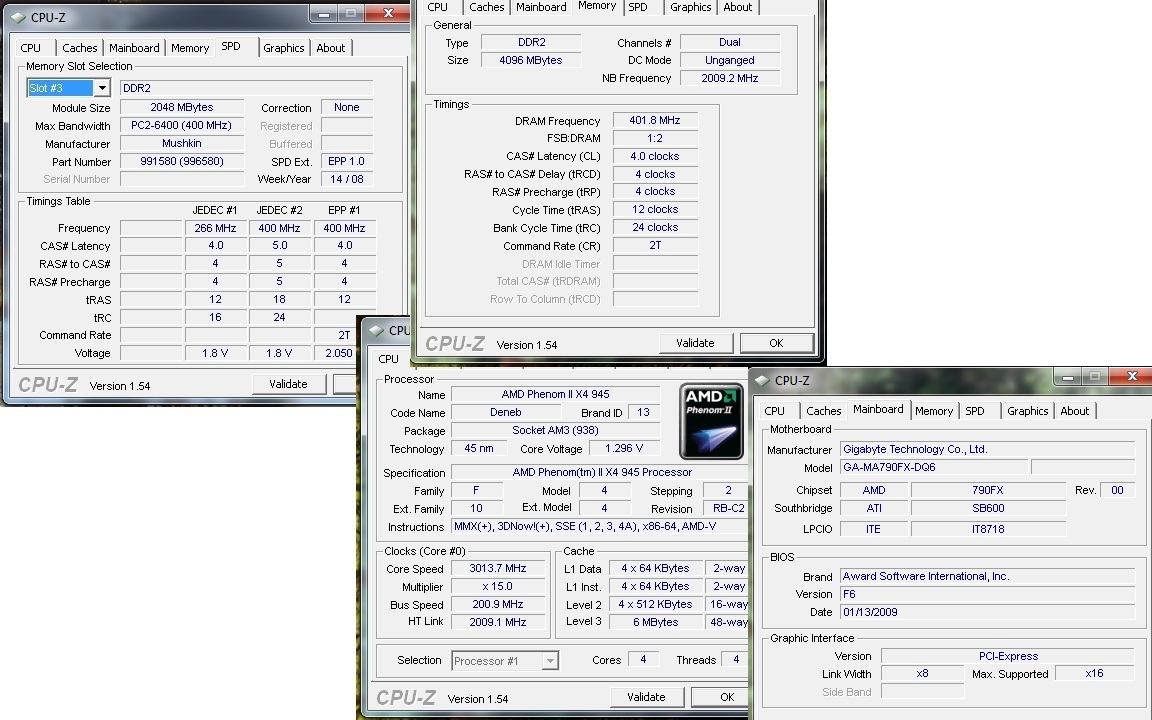Switch to Caches tab in Memory window
The image size is (1152, 720).
tap(486, 7)
